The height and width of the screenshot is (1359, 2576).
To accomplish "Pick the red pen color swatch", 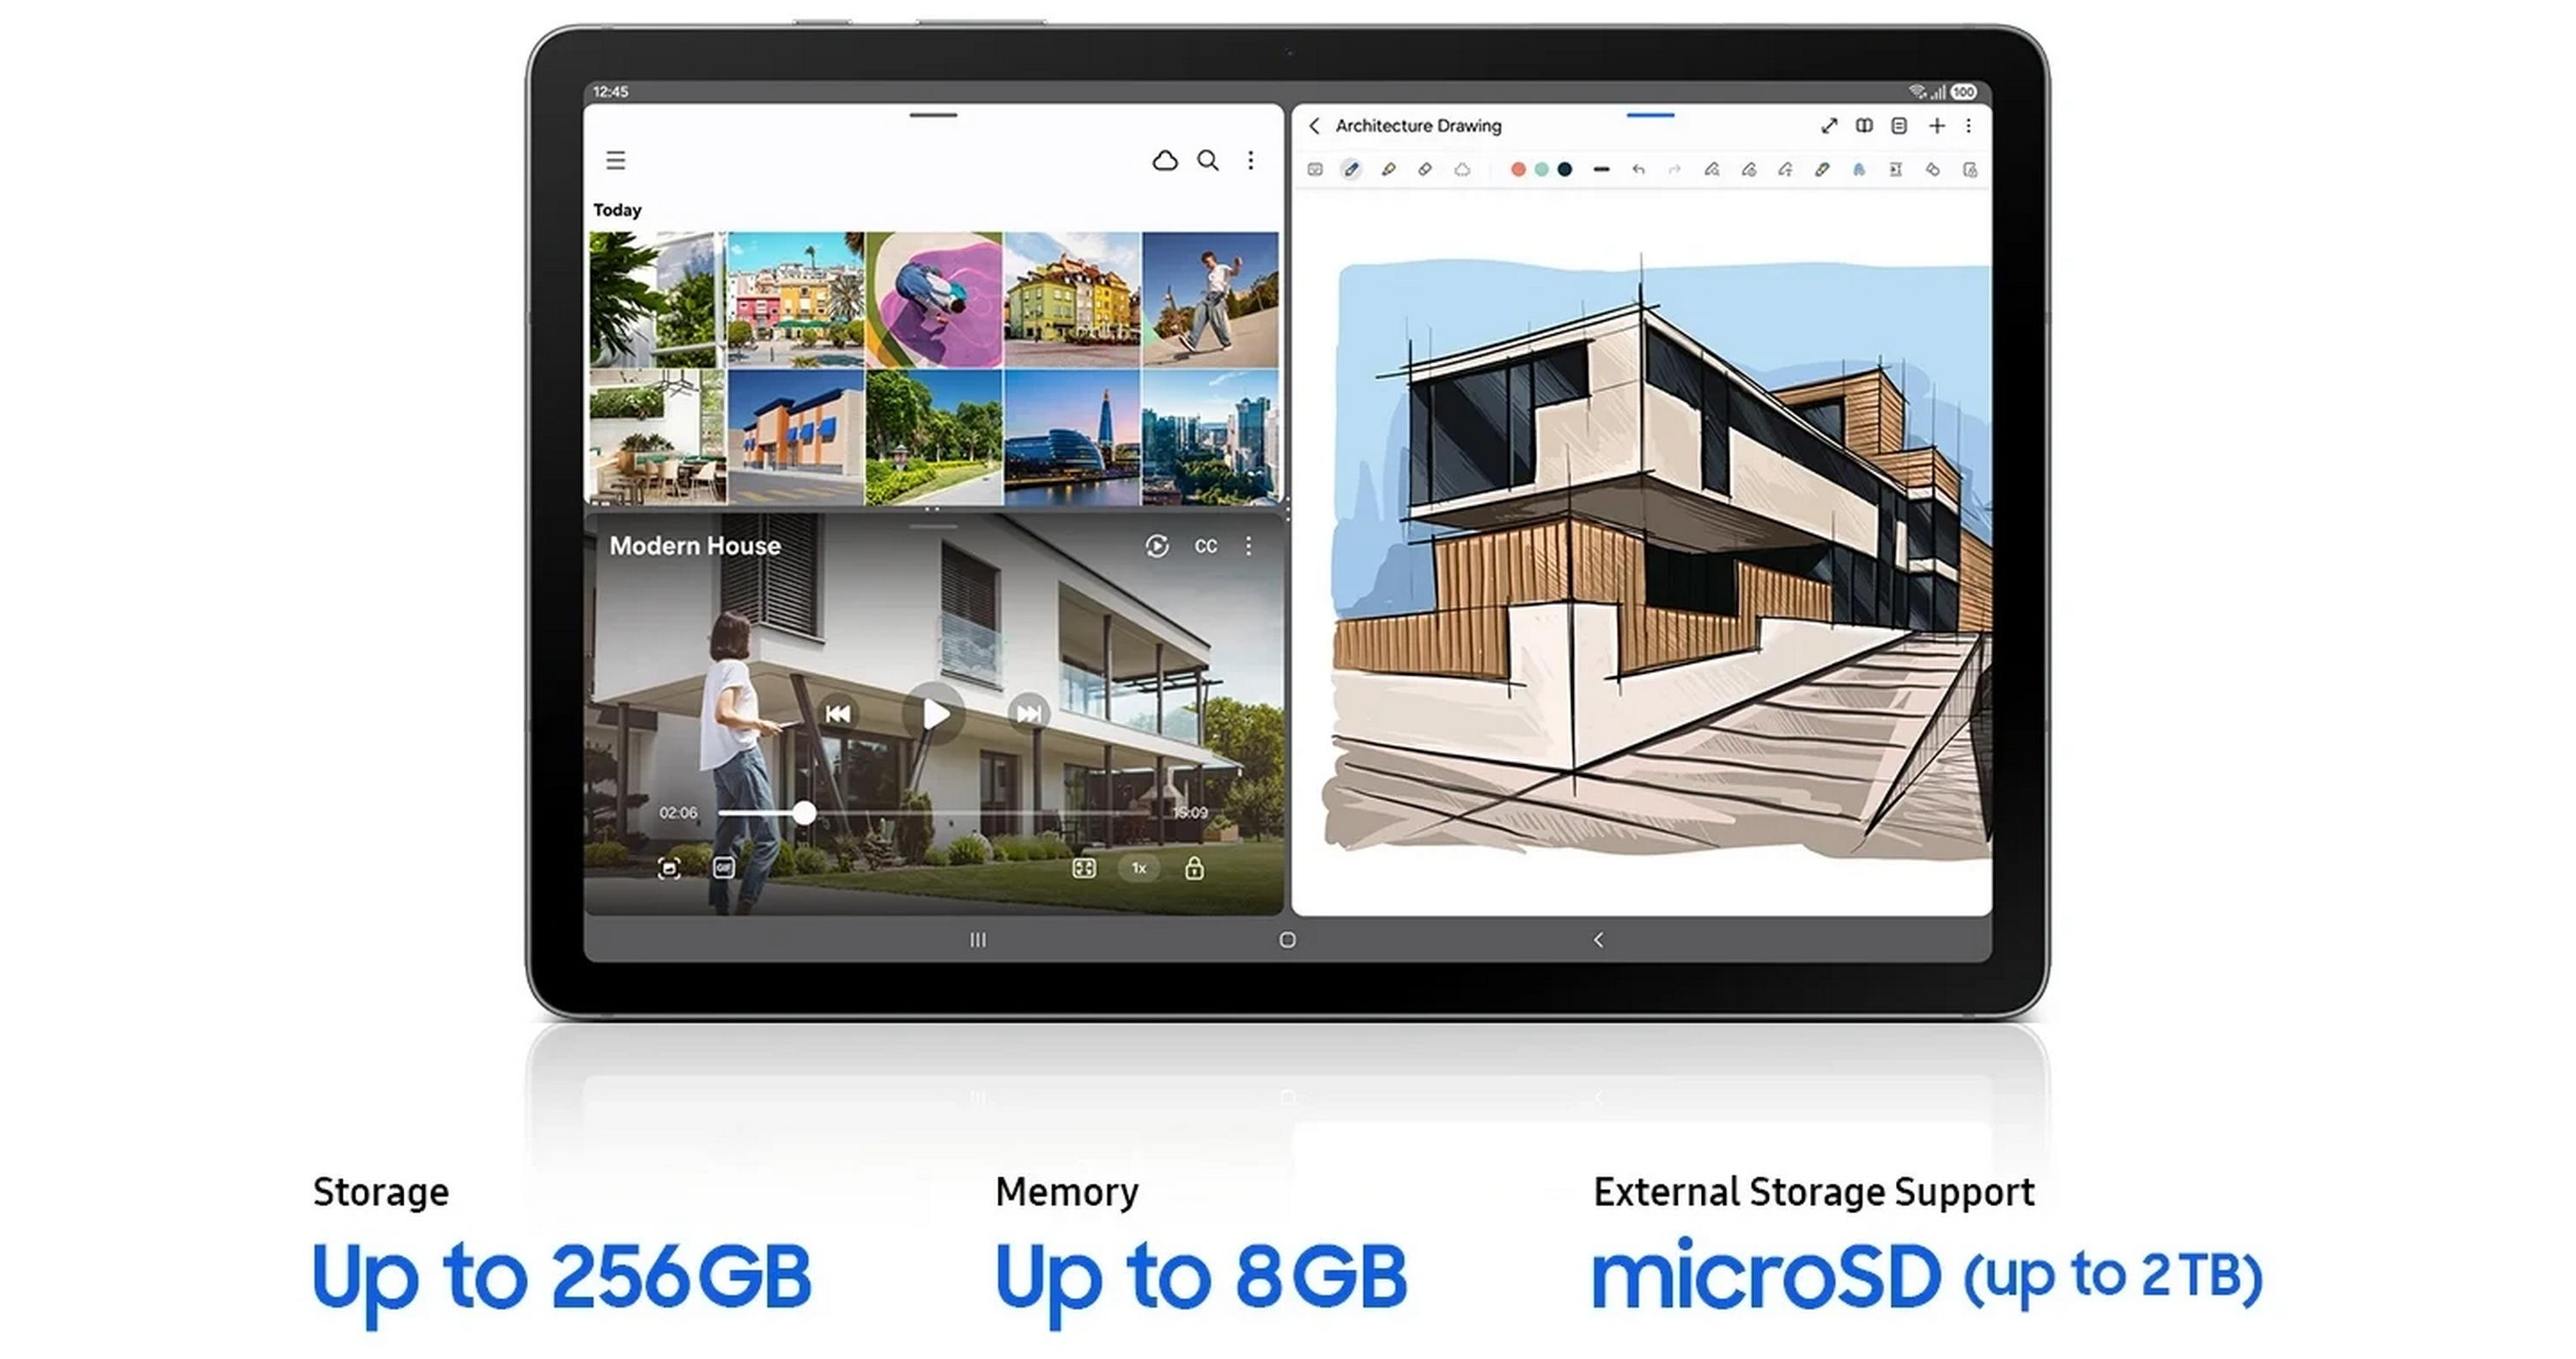I will point(1518,170).
